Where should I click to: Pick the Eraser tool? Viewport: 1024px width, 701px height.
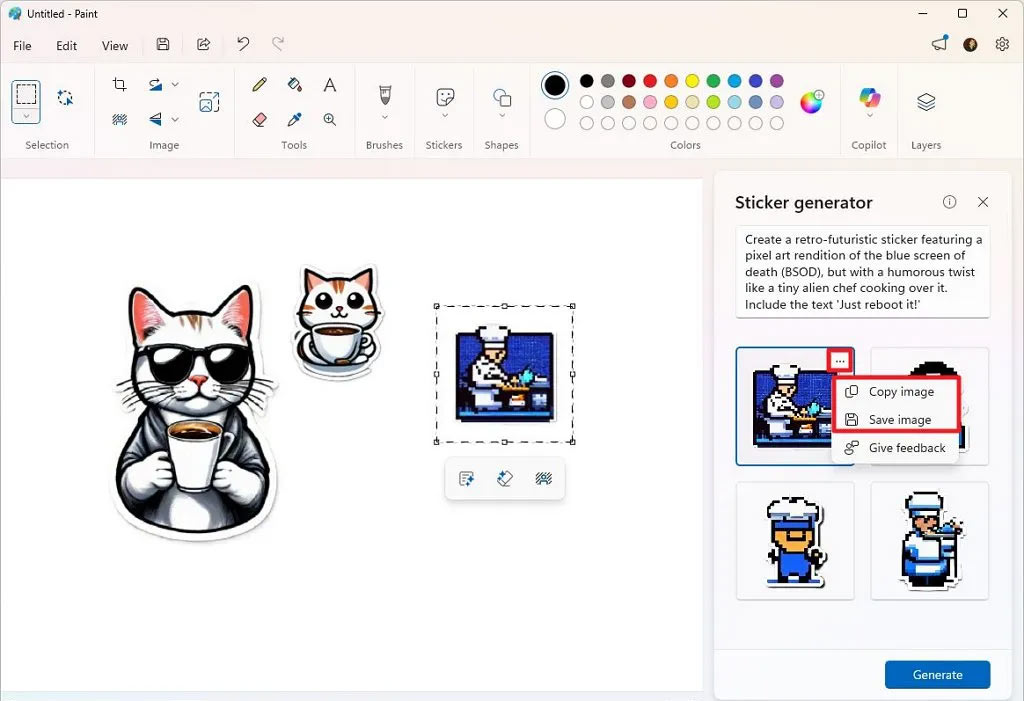point(260,119)
